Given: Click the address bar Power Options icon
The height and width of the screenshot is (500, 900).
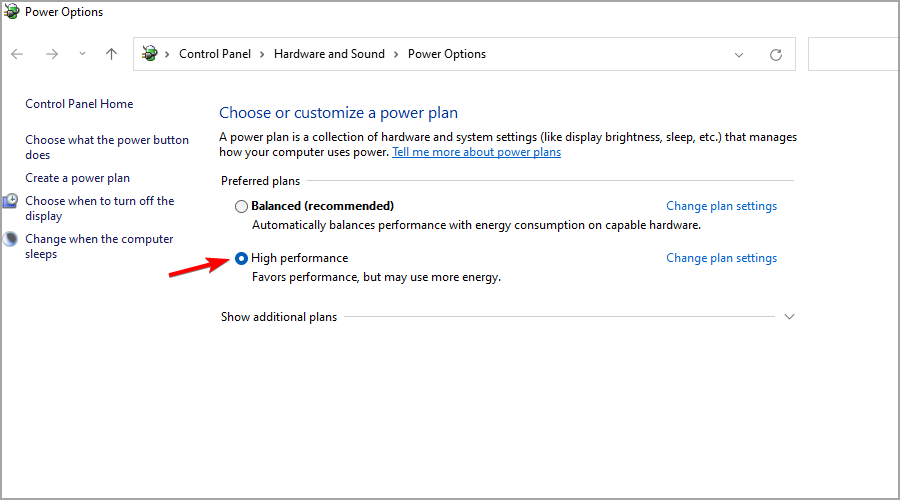Looking at the screenshot, I should (x=150, y=54).
